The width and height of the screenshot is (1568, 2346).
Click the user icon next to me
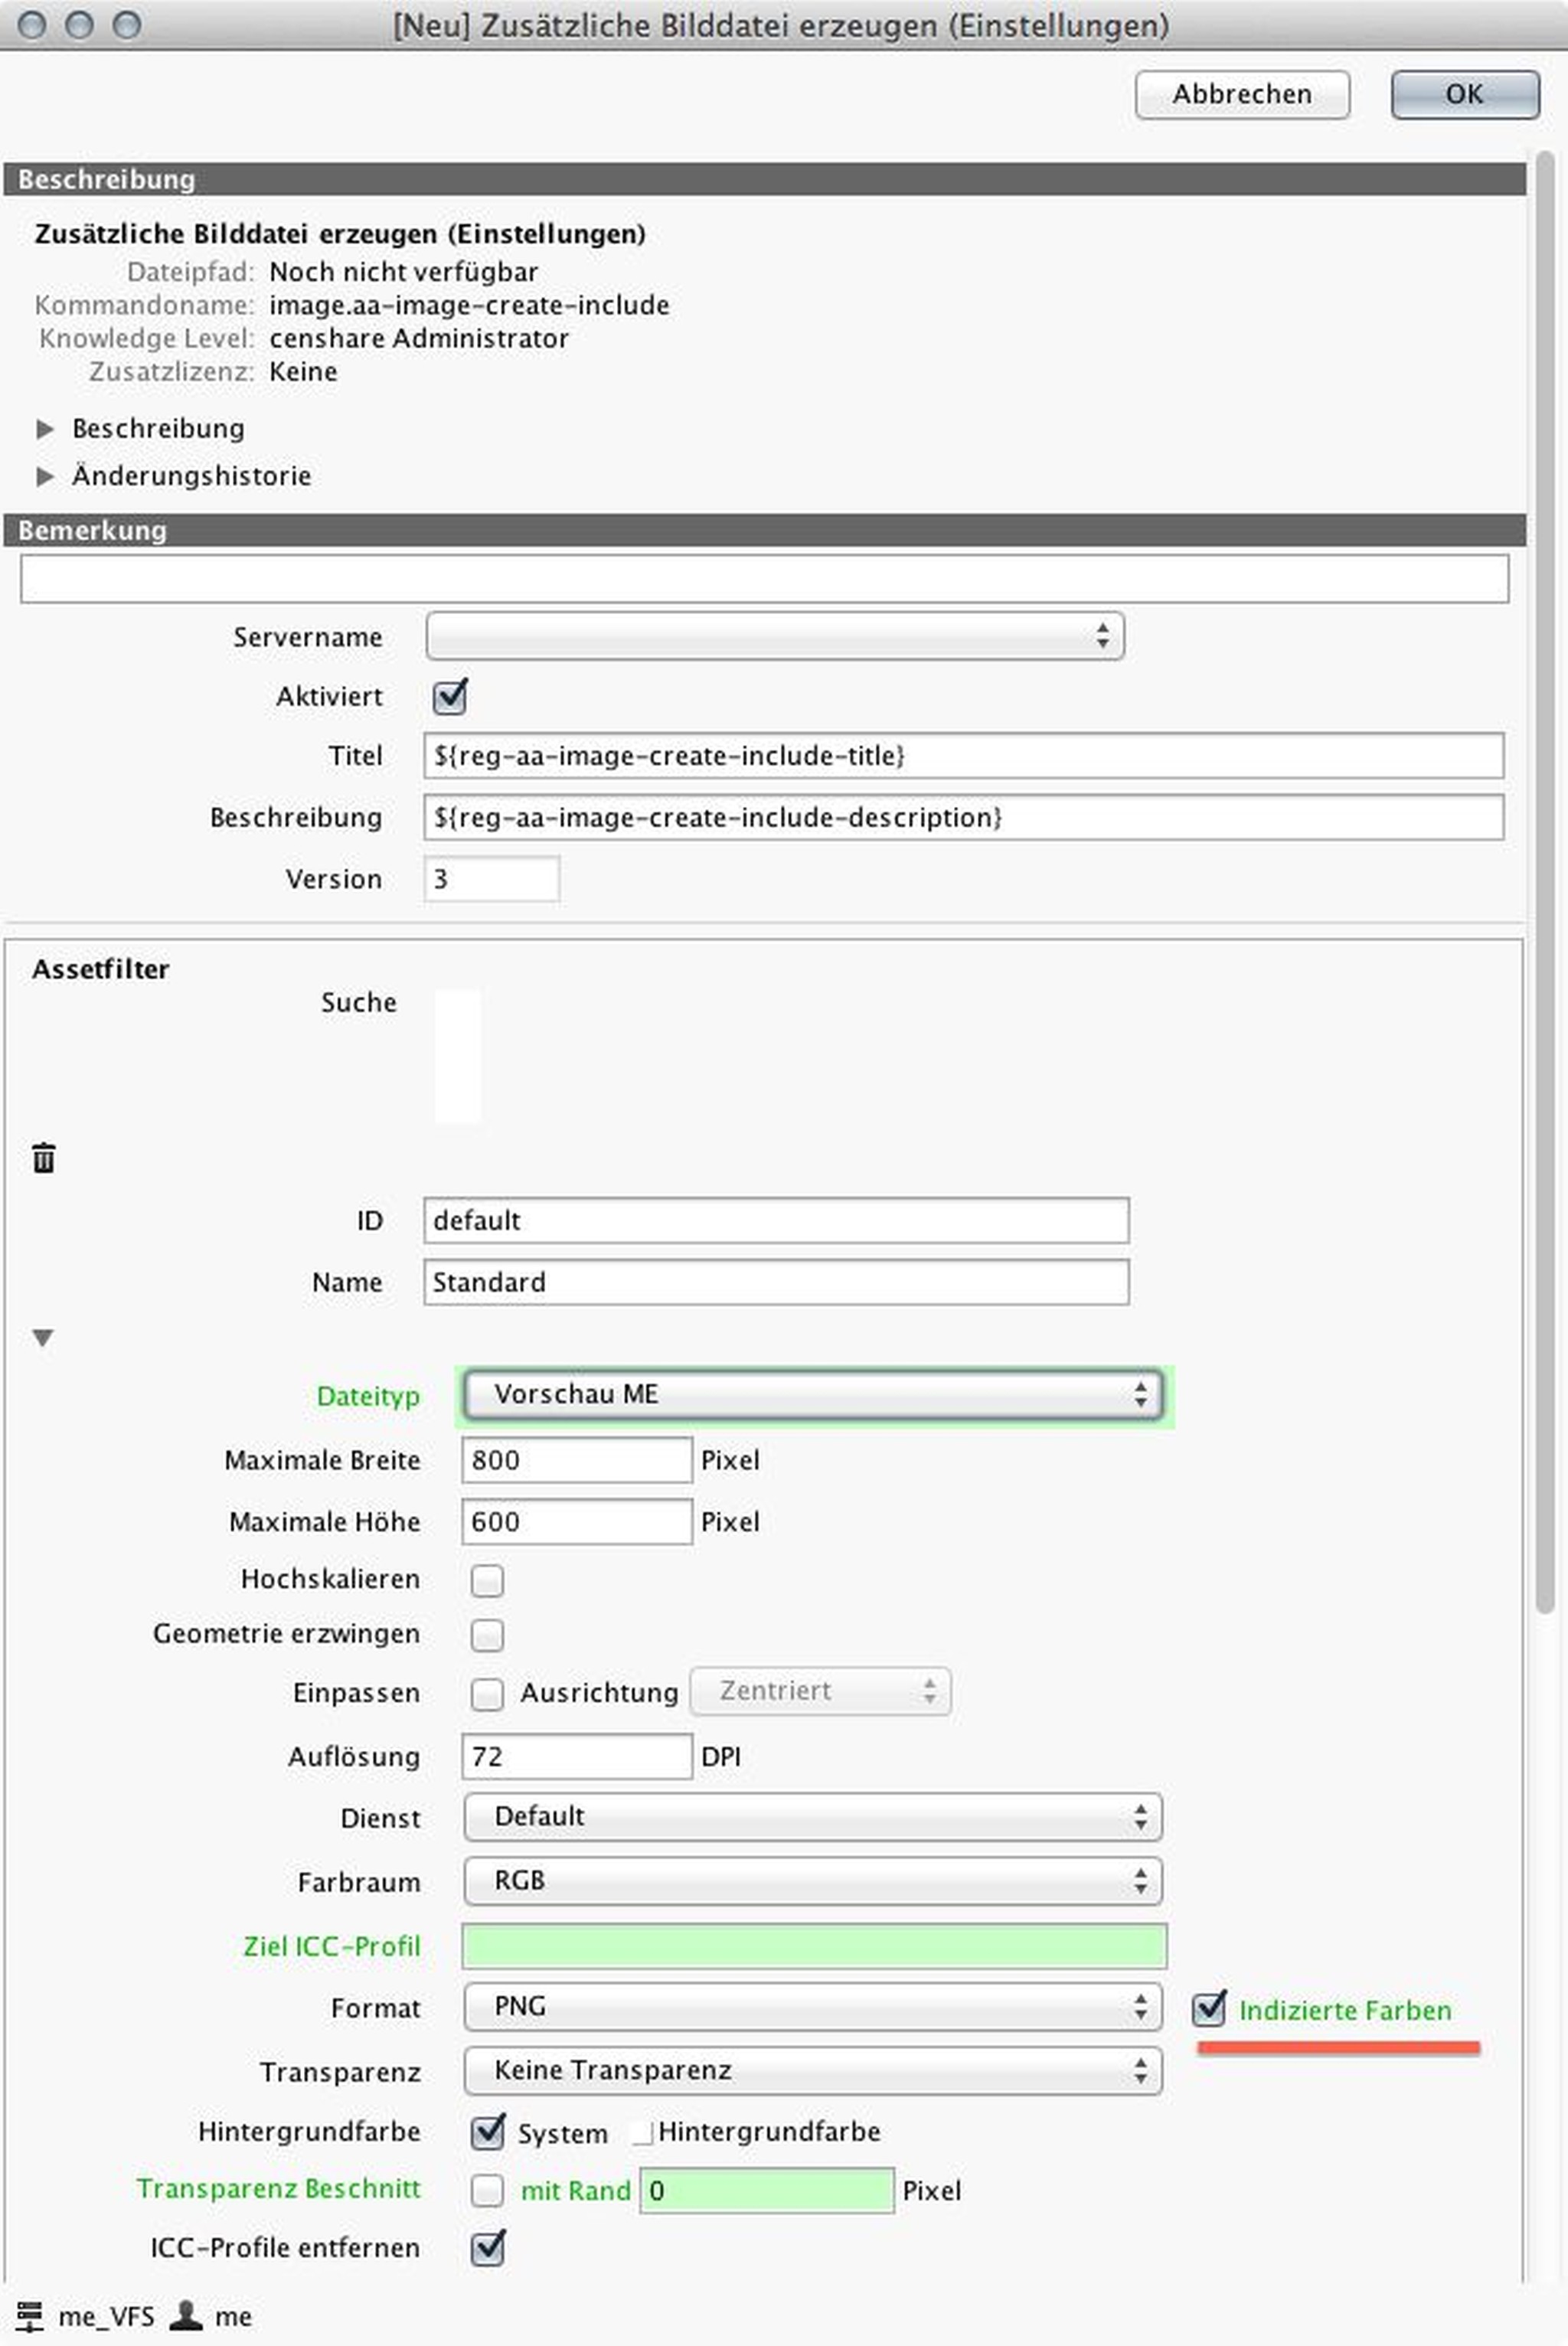click(x=186, y=2315)
